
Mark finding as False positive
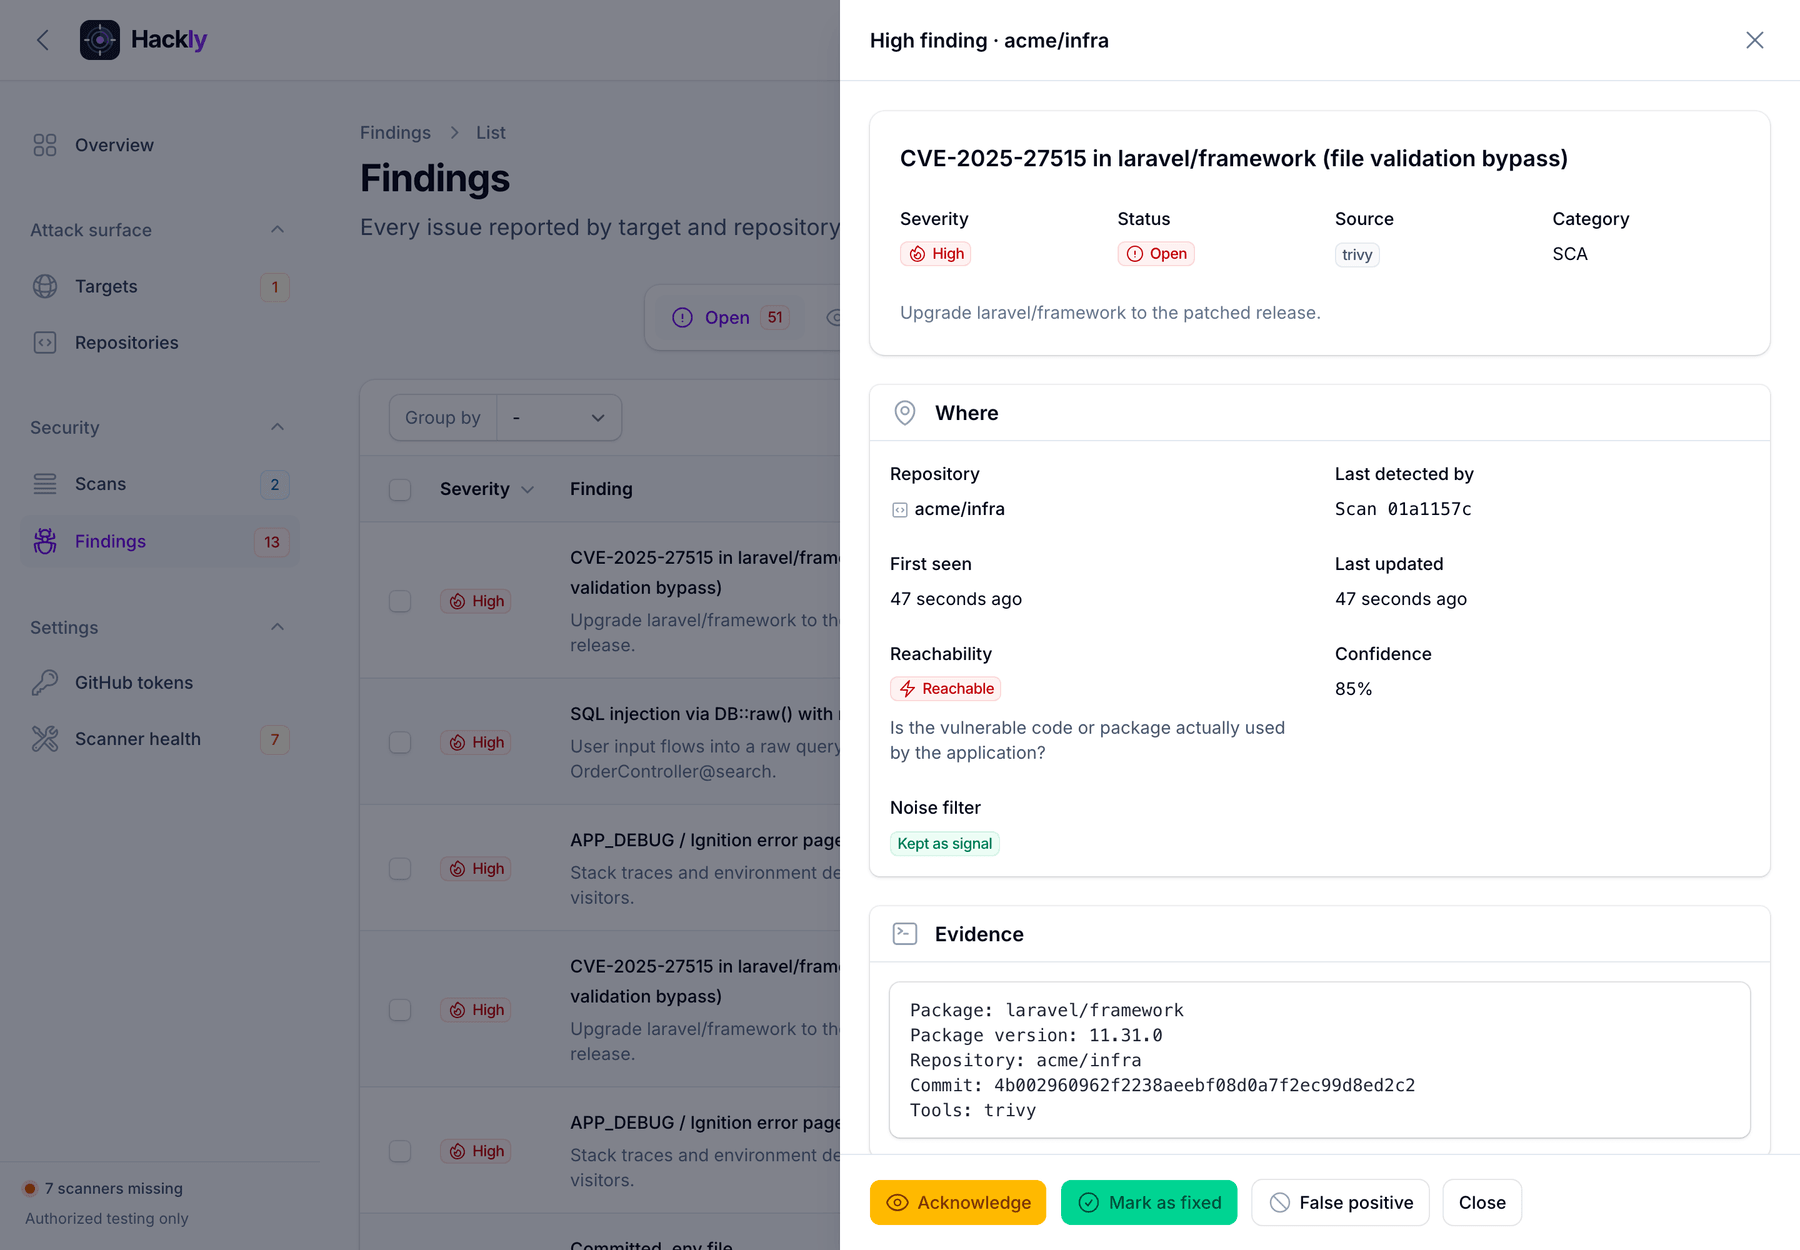[x=1340, y=1202]
